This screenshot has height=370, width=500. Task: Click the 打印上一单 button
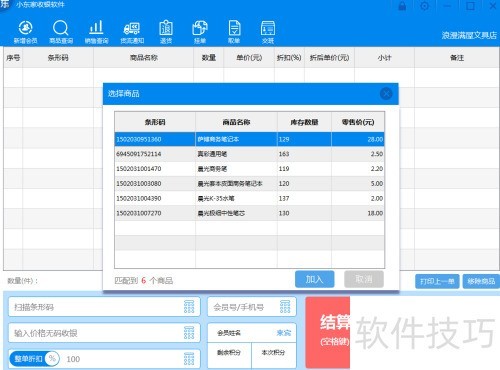point(437,281)
